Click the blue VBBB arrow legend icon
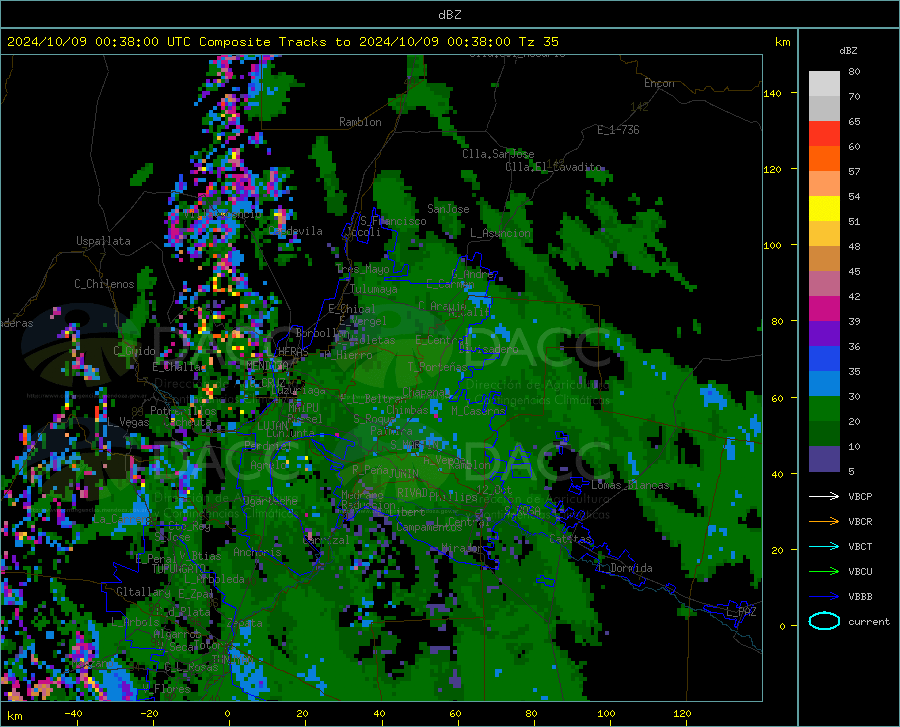Image resolution: width=900 pixels, height=727 pixels. click(824, 596)
